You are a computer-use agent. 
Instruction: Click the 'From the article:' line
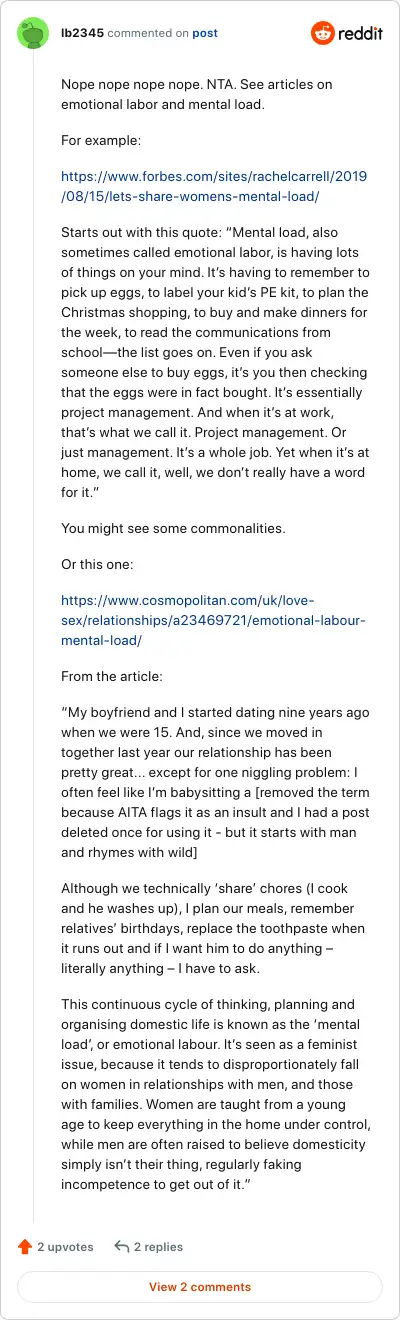(111, 677)
